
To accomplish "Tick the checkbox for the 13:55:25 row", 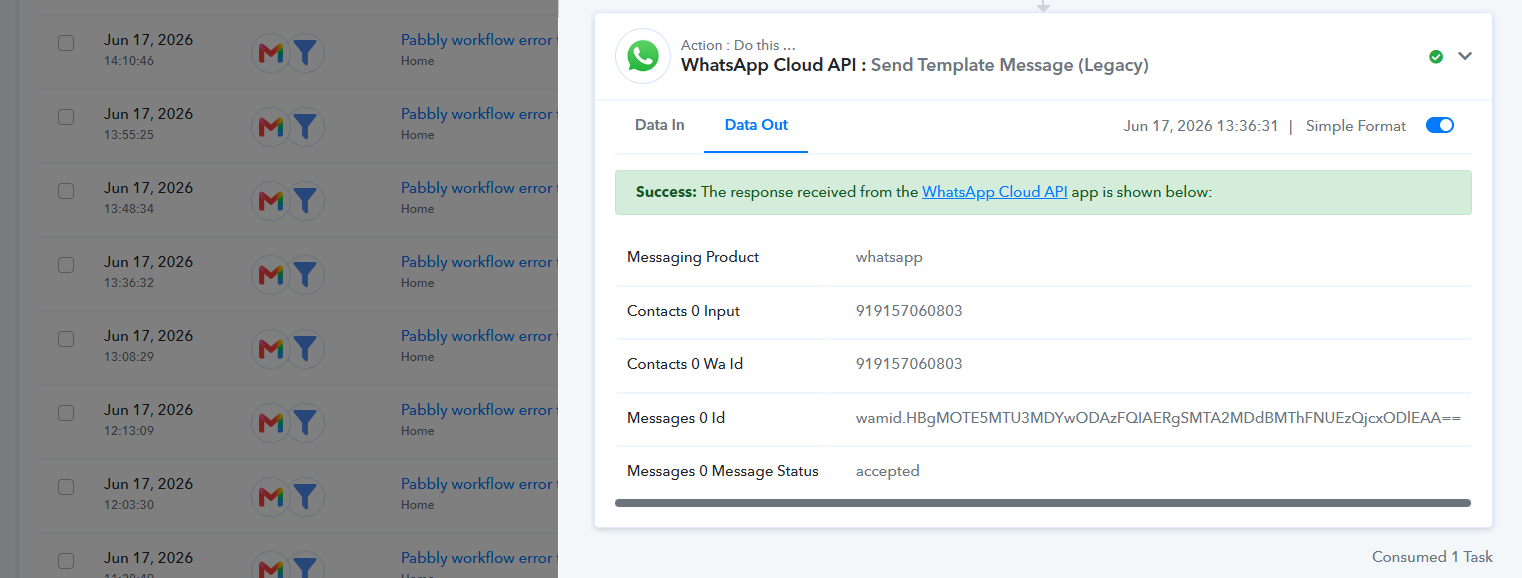I will (66, 117).
